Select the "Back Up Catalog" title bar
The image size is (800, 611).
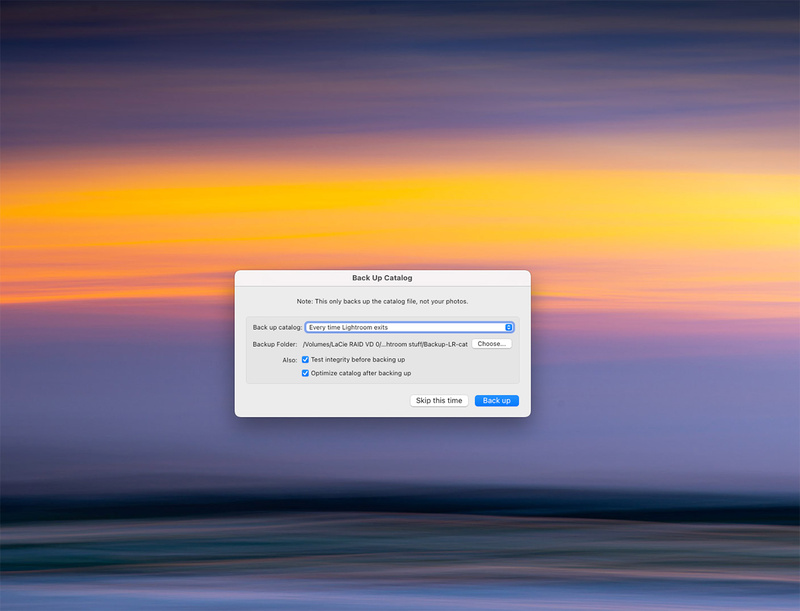click(382, 278)
